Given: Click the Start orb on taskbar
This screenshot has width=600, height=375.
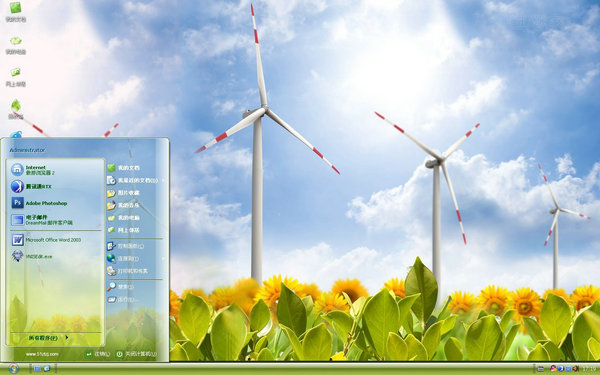Looking at the screenshot, I should coord(13,368).
